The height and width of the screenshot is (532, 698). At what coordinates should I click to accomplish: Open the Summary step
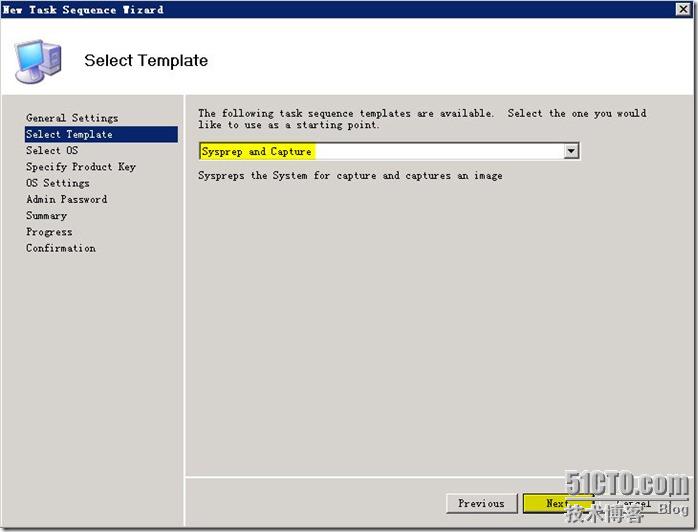tap(46, 215)
